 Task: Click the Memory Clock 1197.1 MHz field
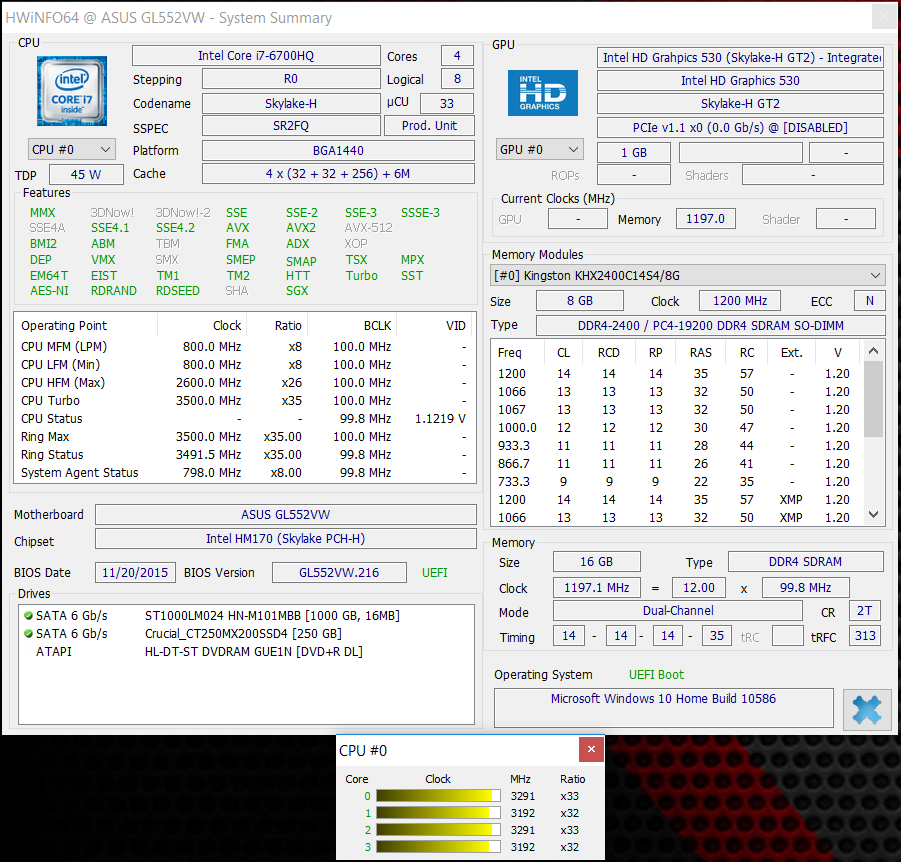(x=596, y=588)
